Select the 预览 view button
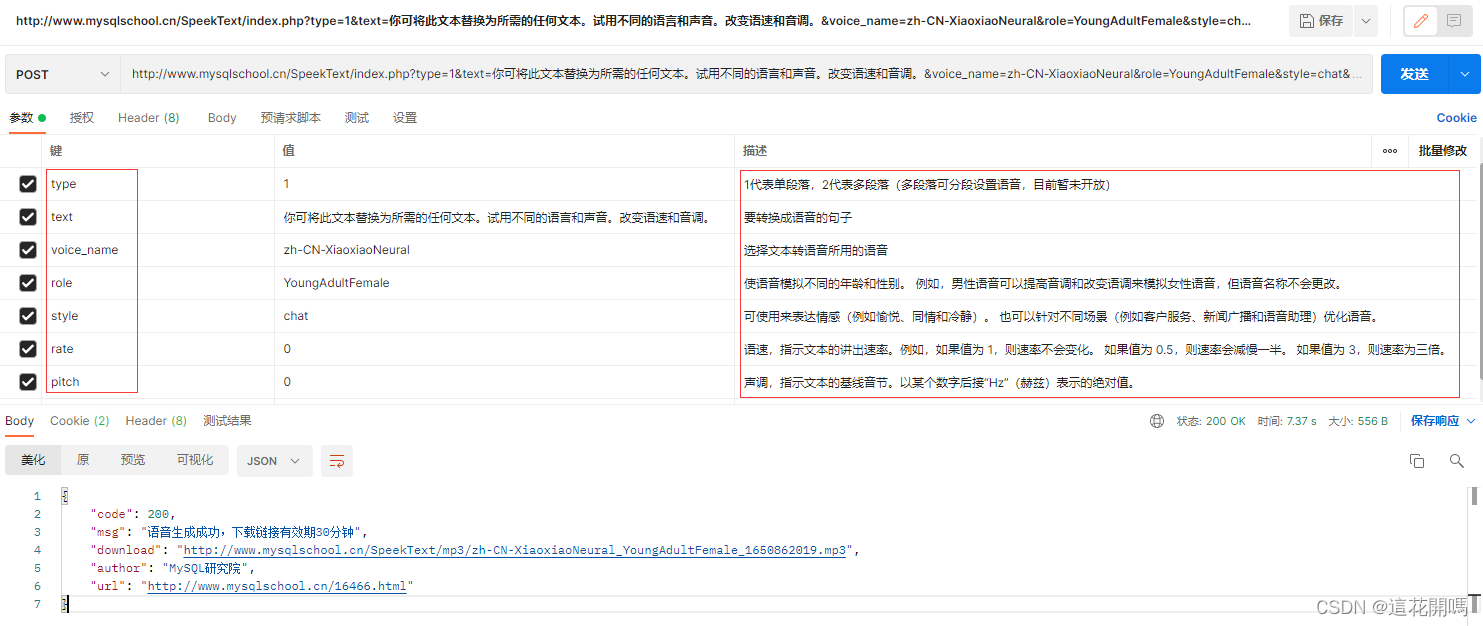Viewport: 1483px width, 626px height. coord(133,460)
